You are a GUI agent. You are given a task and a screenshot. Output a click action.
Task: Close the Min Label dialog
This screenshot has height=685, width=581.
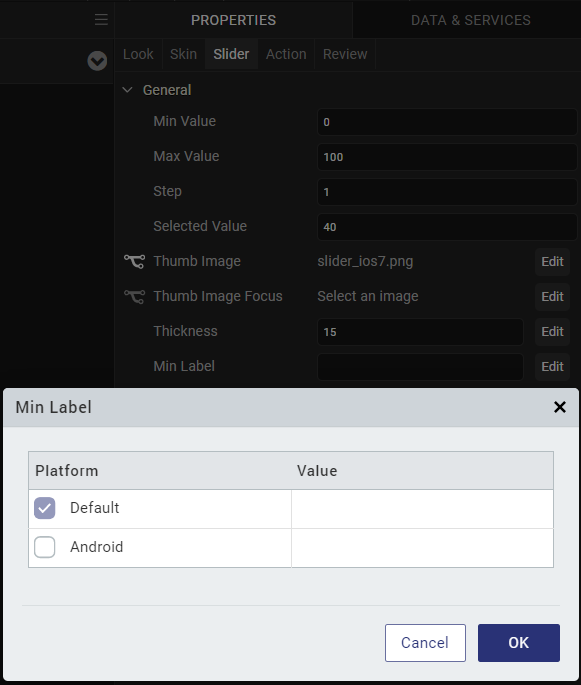[x=560, y=407]
